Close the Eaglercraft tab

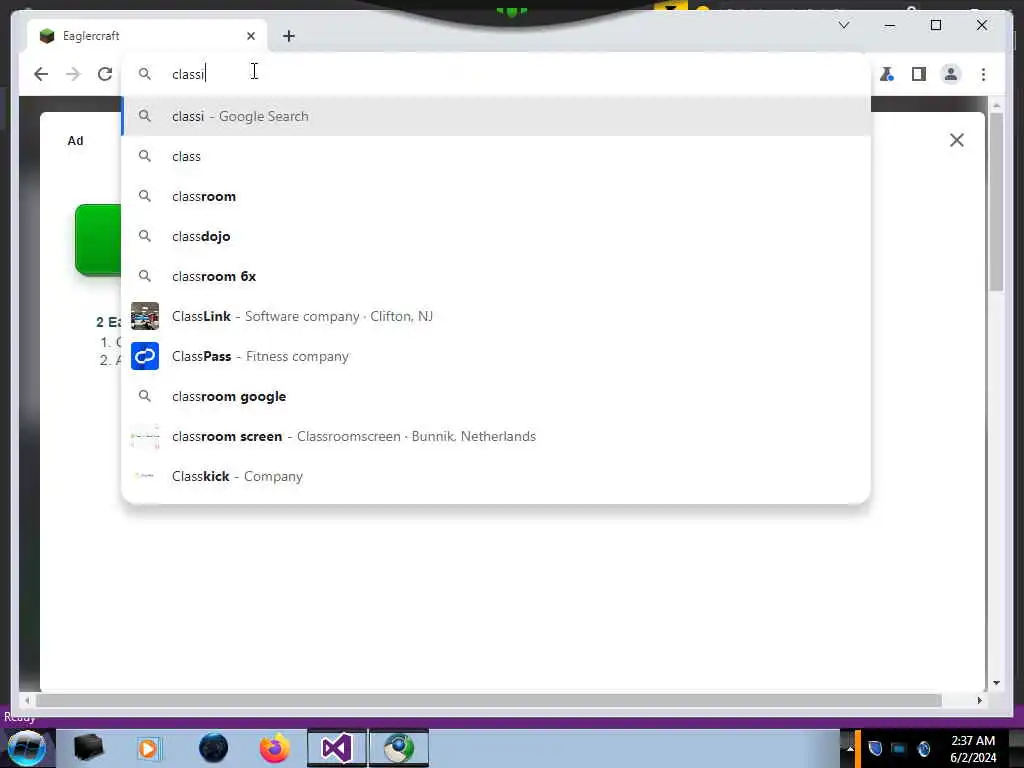pos(251,36)
